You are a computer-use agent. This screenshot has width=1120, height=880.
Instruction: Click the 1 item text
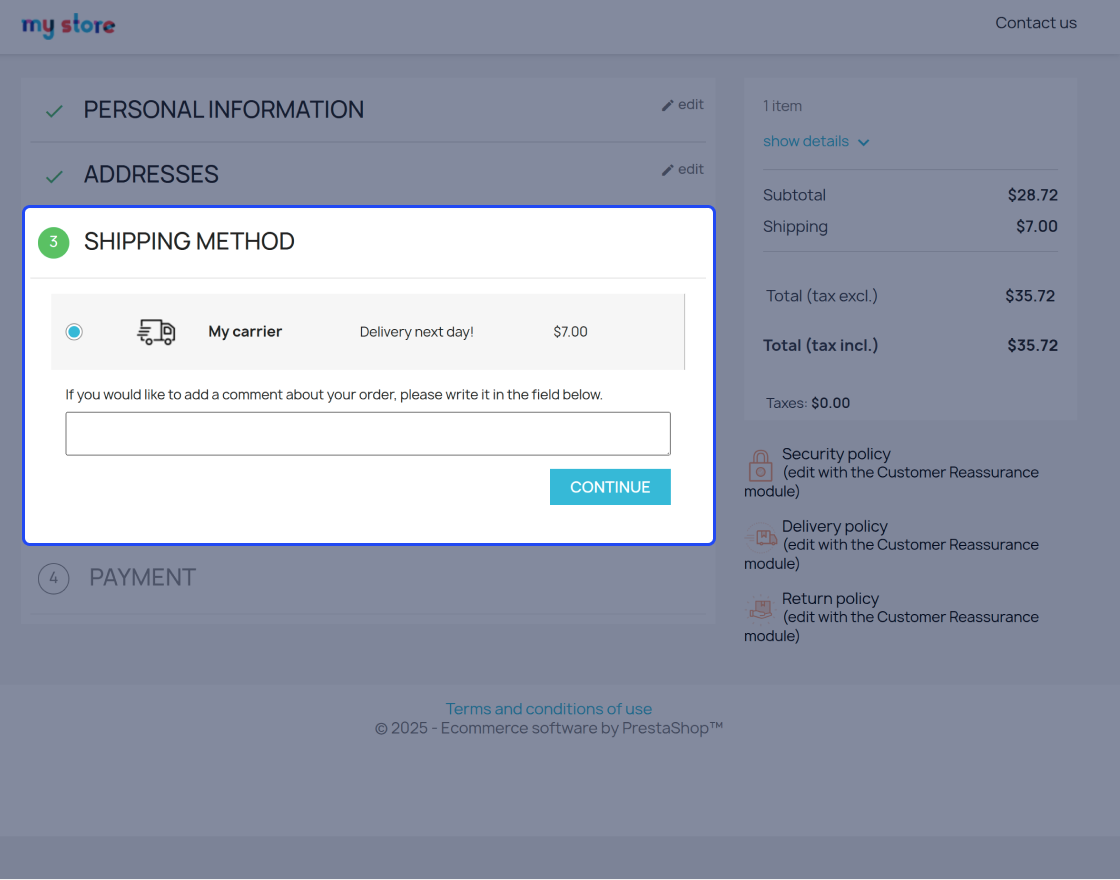pyautogui.click(x=782, y=106)
